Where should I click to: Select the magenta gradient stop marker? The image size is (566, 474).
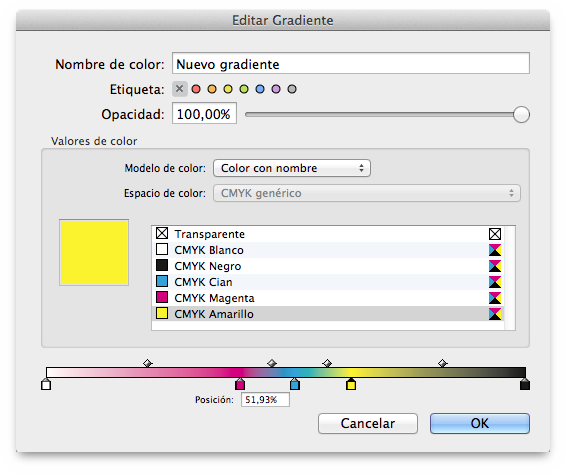pyautogui.click(x=240, y=384)
